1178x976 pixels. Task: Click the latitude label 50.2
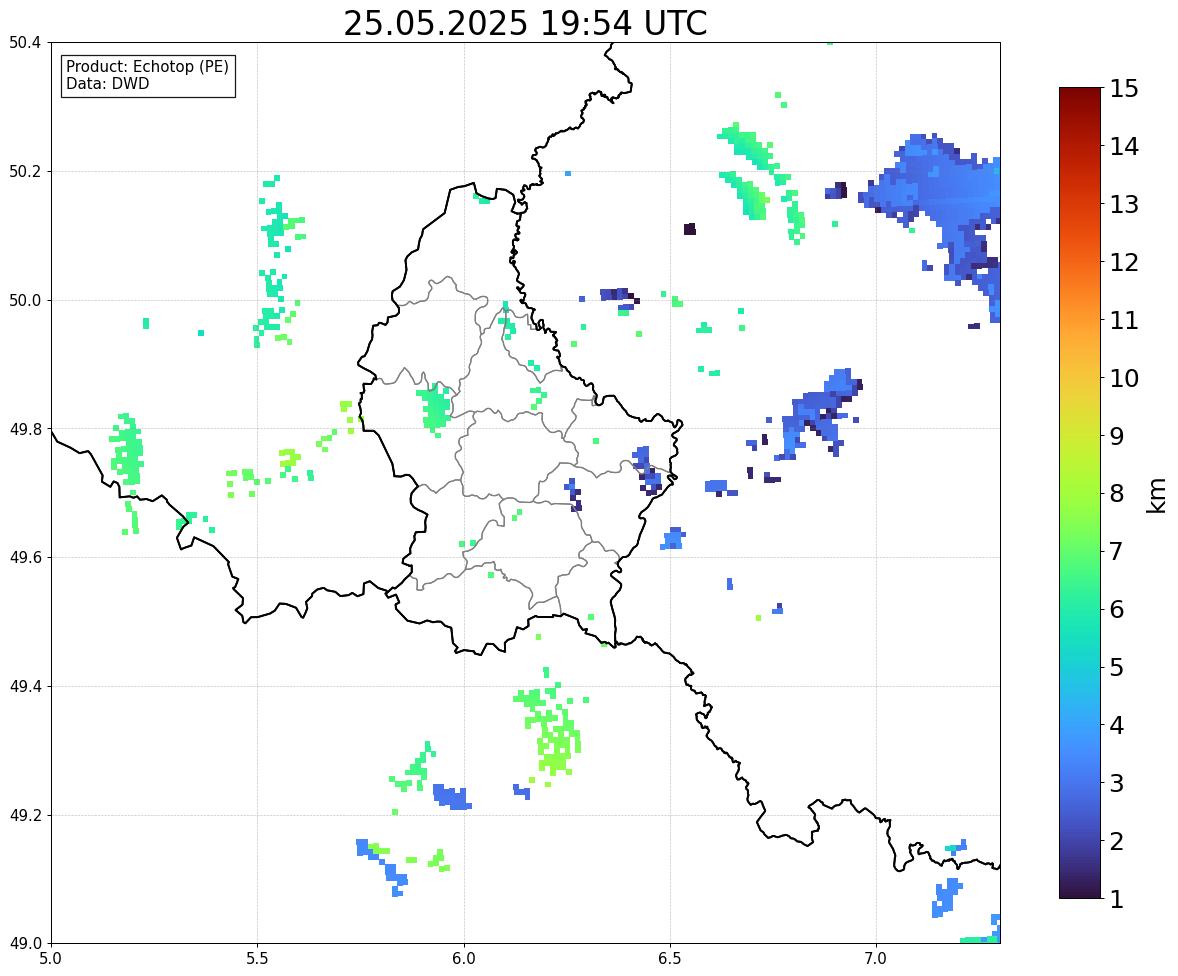[x=25, y=172]
